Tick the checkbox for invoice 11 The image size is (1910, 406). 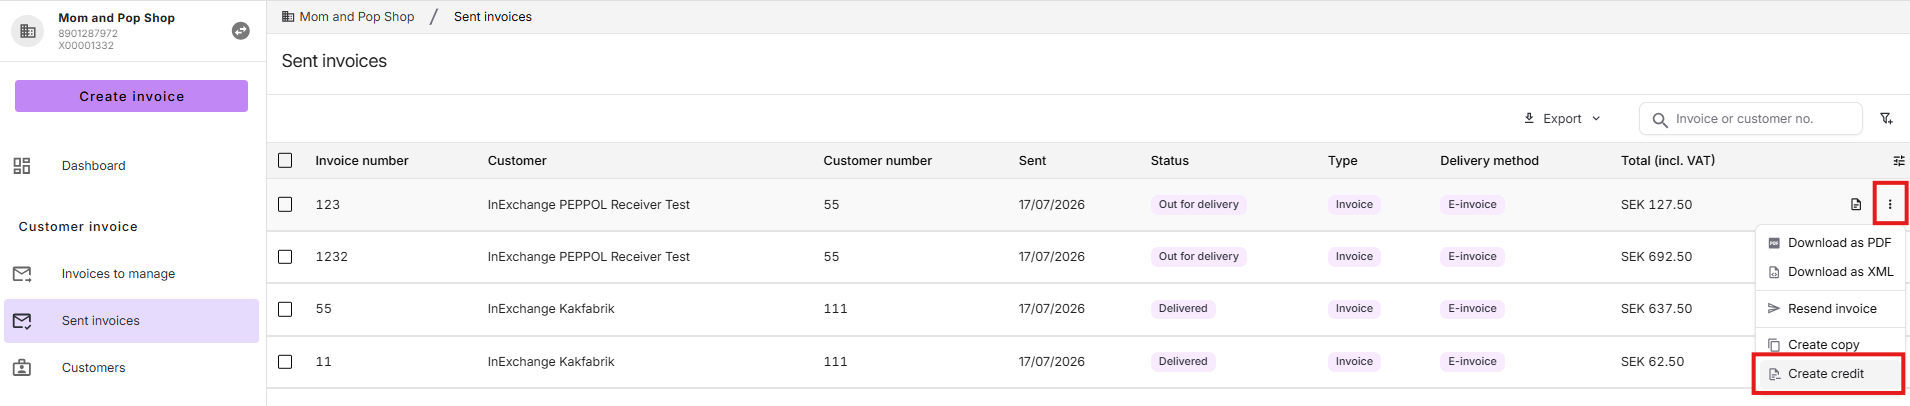coord(285,362)
